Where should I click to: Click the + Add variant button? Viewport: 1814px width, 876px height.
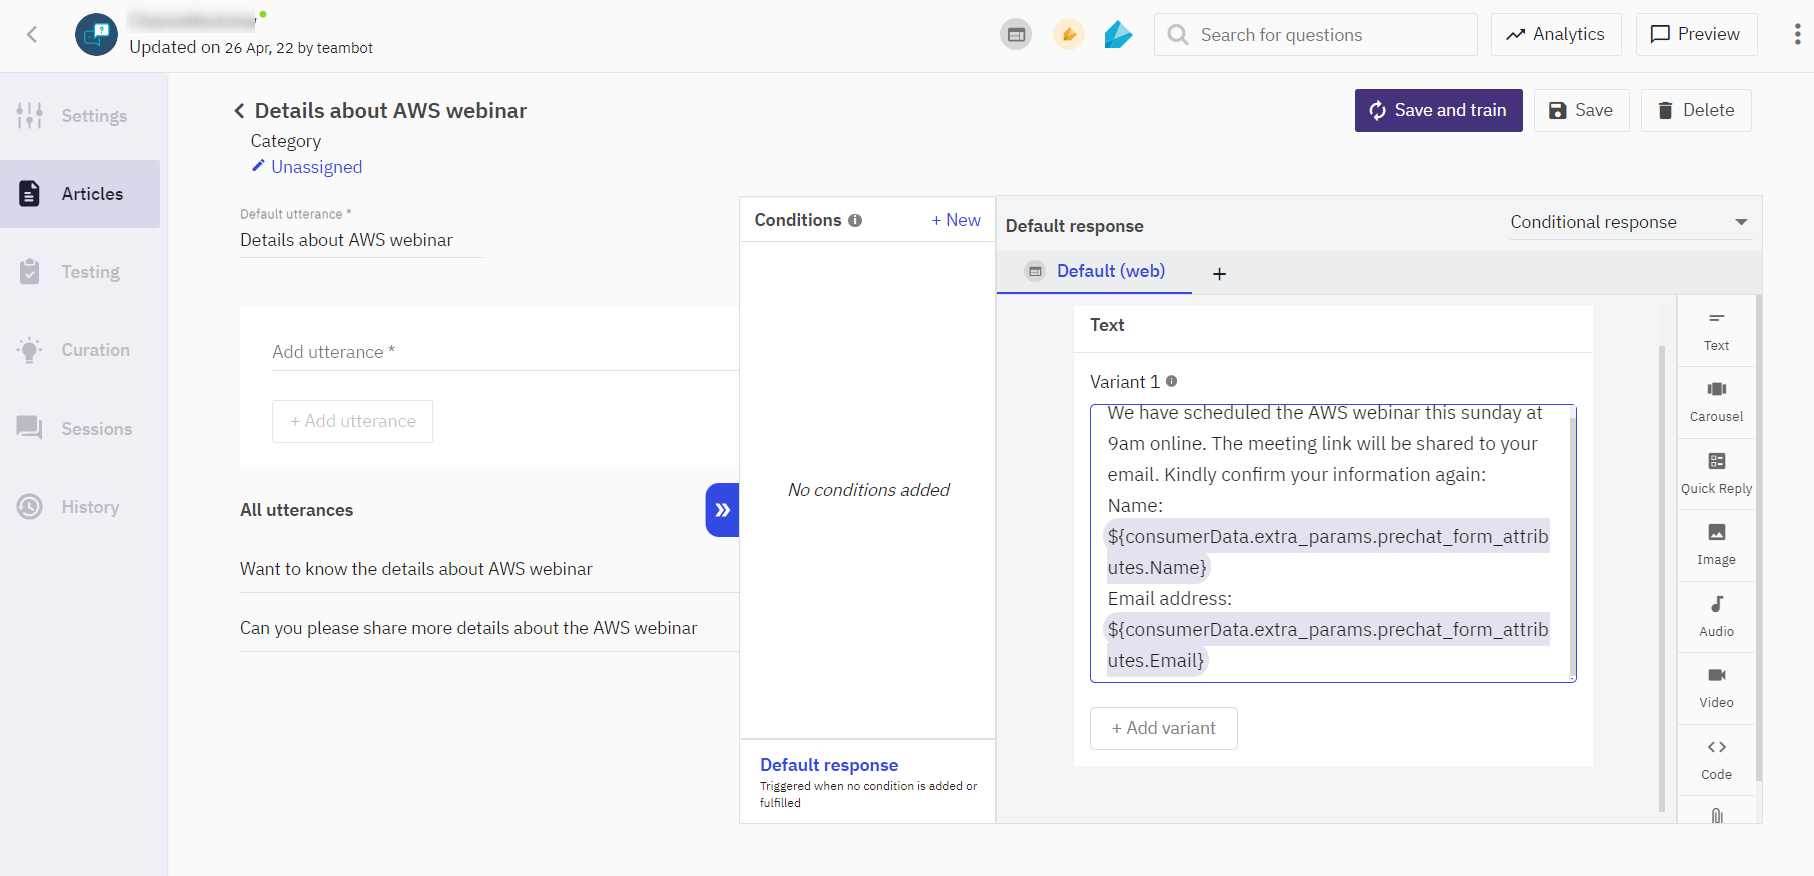(x=1164, y=729)
